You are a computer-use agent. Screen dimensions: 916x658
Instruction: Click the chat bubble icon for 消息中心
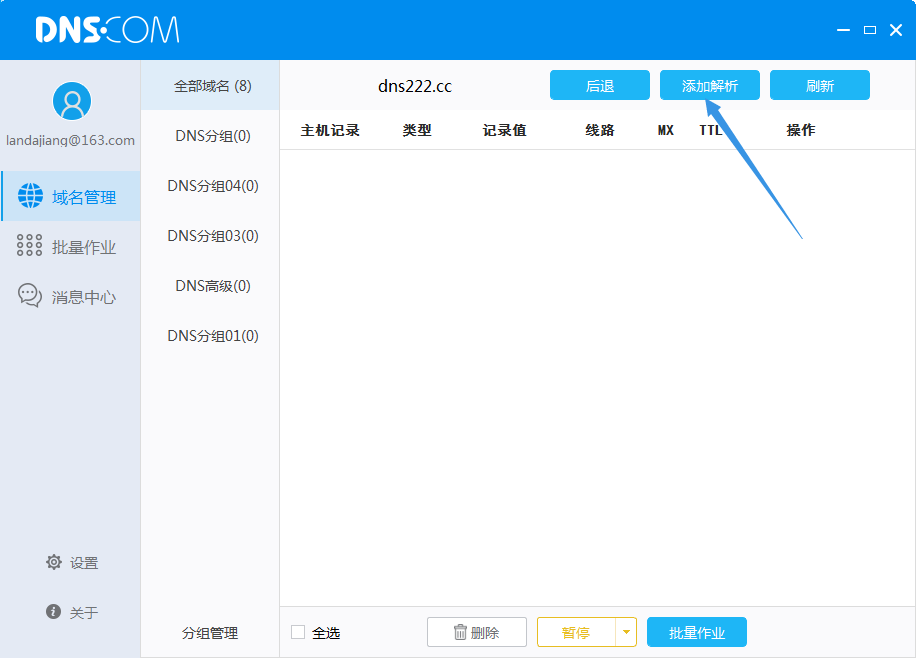click(x=30, y=296)
